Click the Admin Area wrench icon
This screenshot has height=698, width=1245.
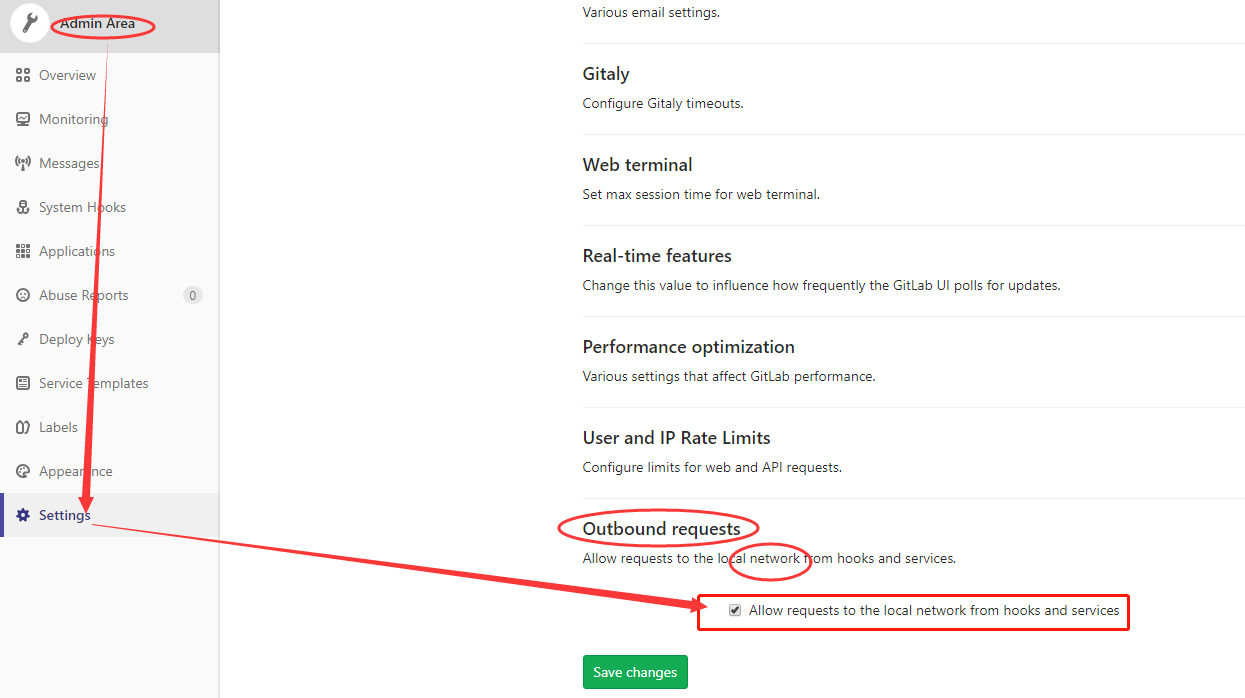tap(30, 24)
